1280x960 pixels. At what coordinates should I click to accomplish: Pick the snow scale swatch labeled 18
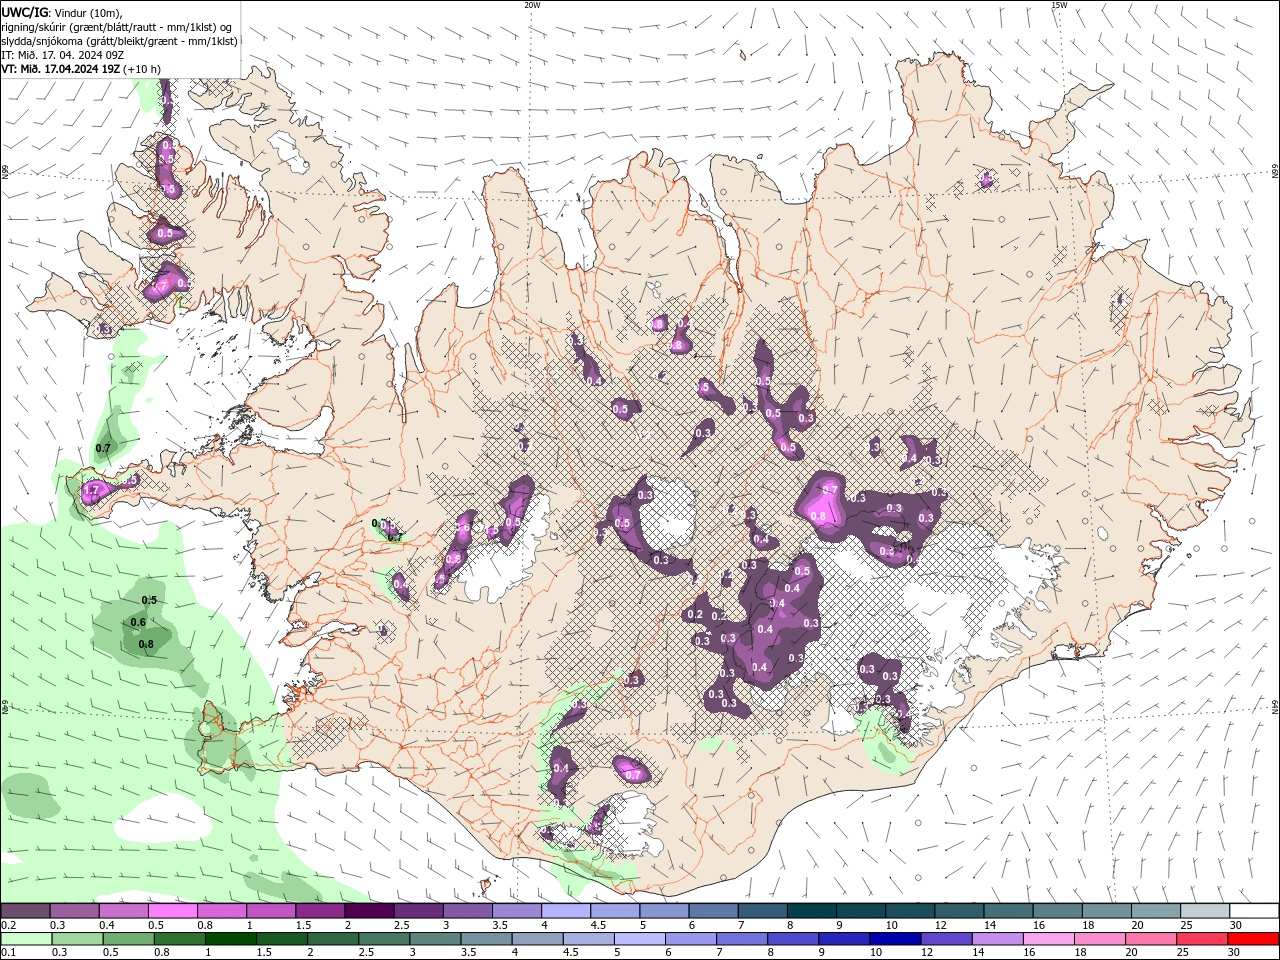pyautogui.click(x=1106, y=911)
